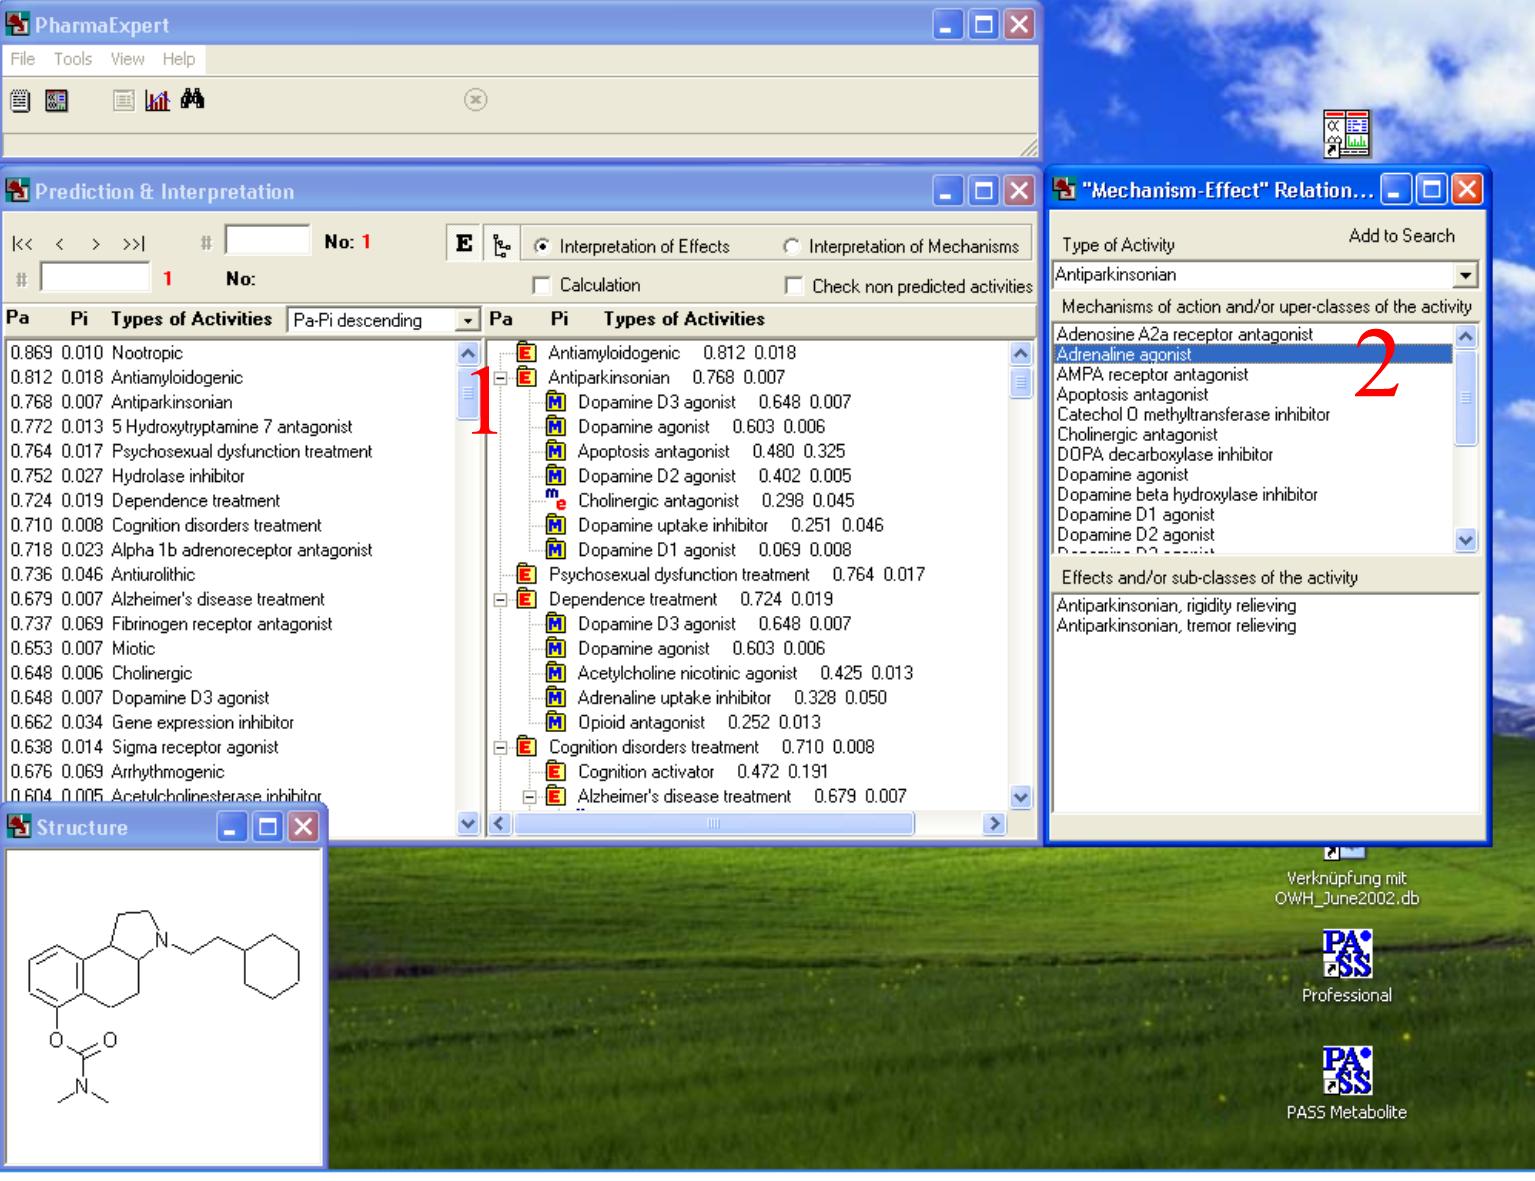
Task: Collapse the Antiparkinsonian tree node
Action: [501, 378]
